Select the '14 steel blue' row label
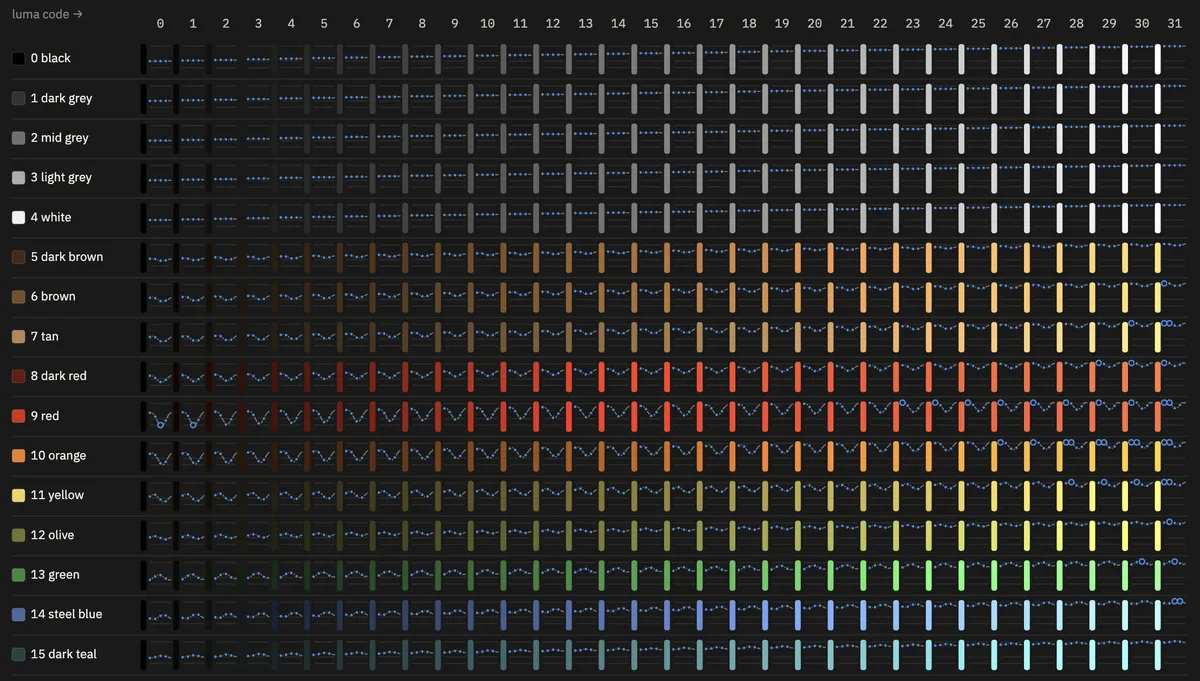The image size is (1200, 681). point(67,614)
